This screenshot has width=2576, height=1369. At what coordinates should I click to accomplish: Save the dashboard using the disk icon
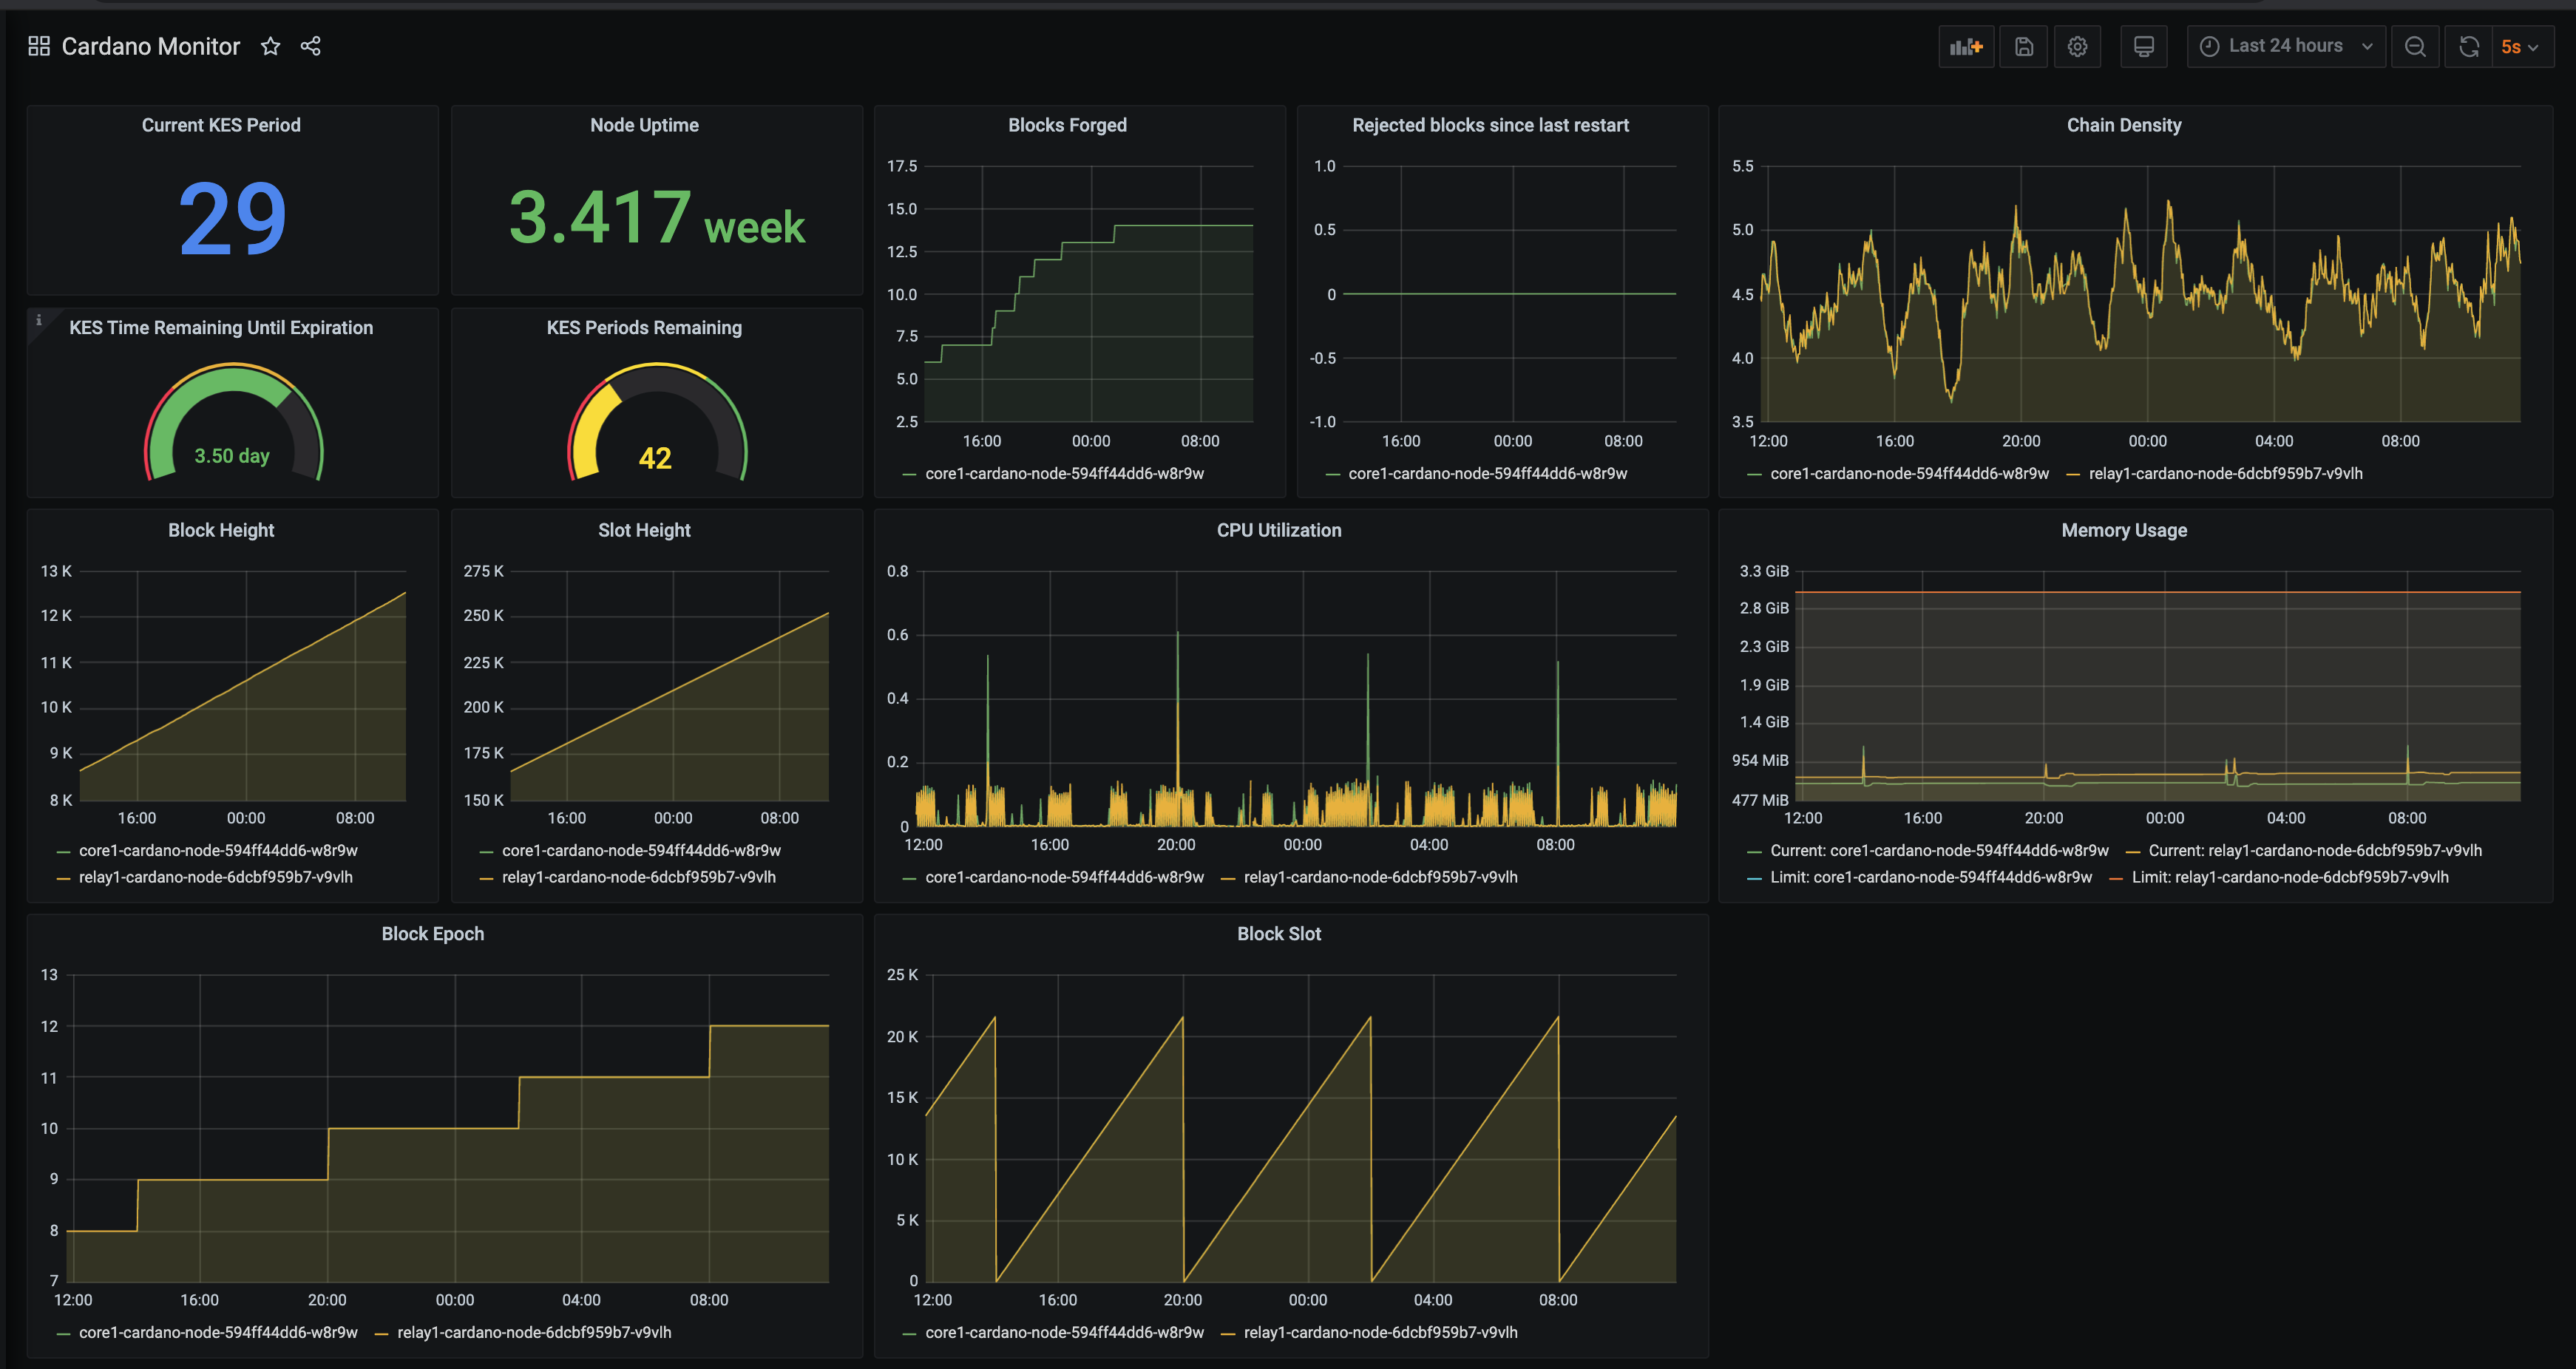(x=2024, y=47)
